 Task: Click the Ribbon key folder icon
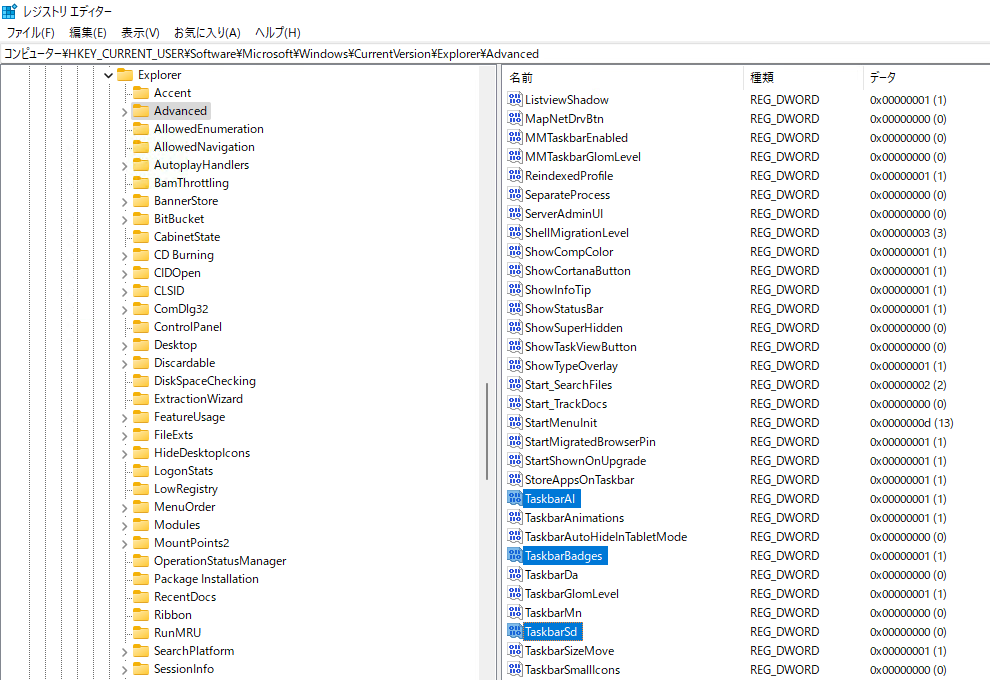pyautogui.click(x=141, y=614)
